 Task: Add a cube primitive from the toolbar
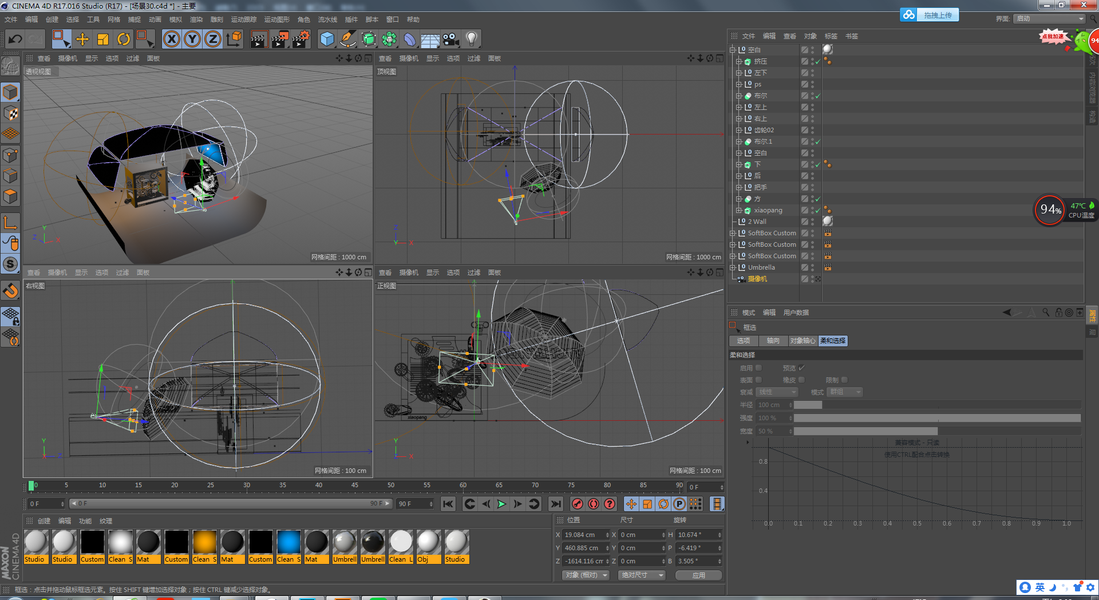point(327,39)
